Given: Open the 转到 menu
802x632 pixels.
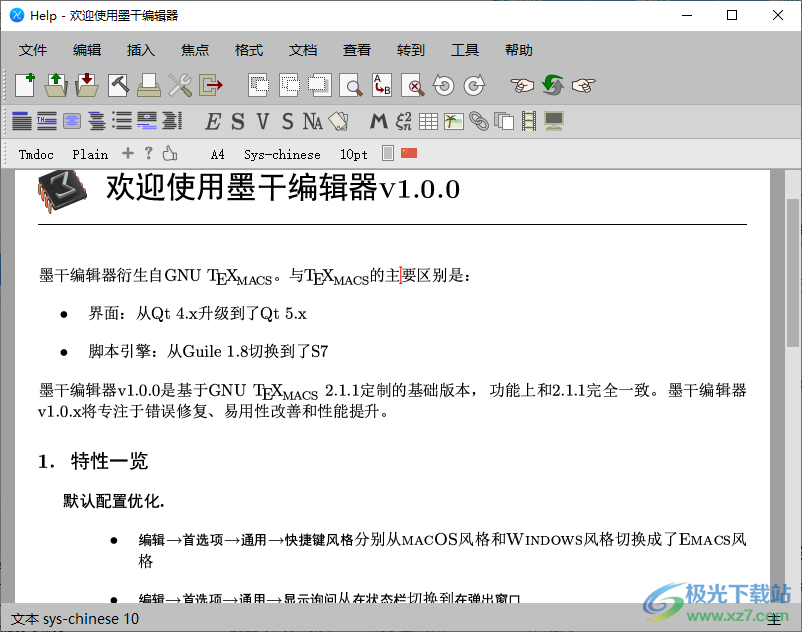Looking at the screenshot, I should (411, 50).
